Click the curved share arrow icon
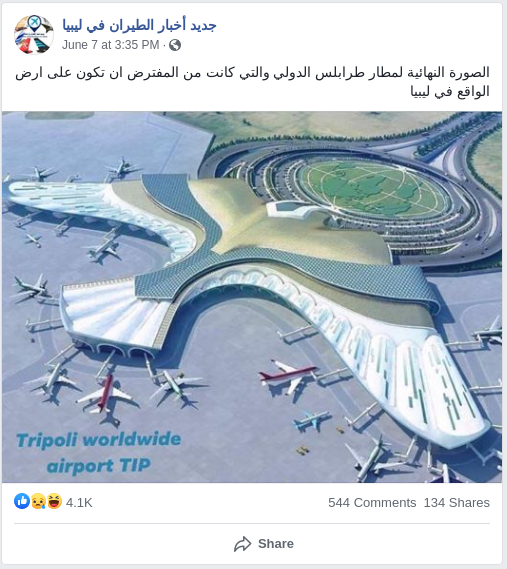507x569 pixels. (242, 544)
